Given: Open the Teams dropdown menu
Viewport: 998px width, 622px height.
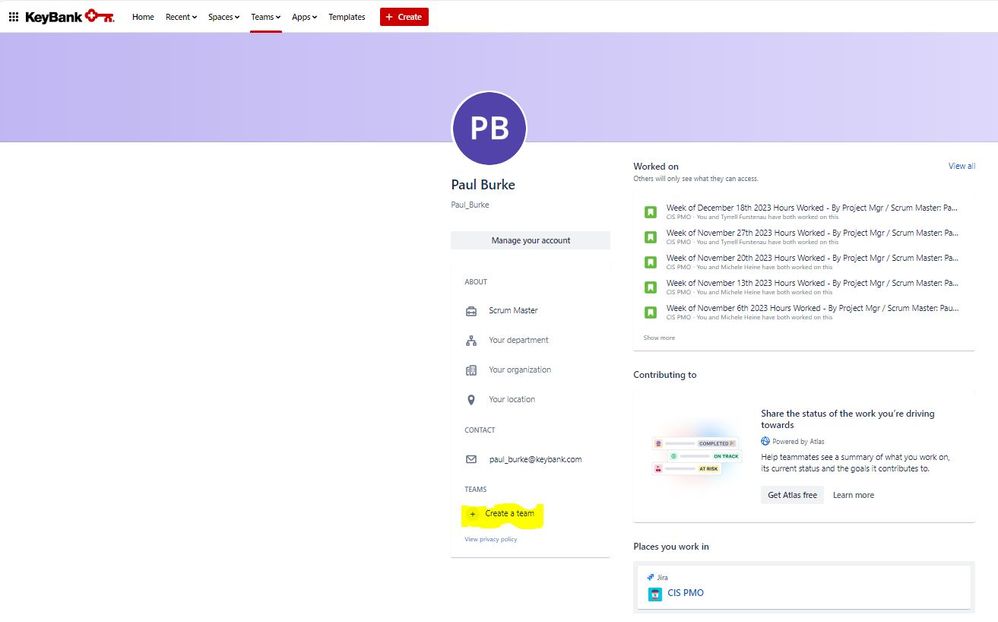Looking at the screenshot, I should tap(265, 17).
